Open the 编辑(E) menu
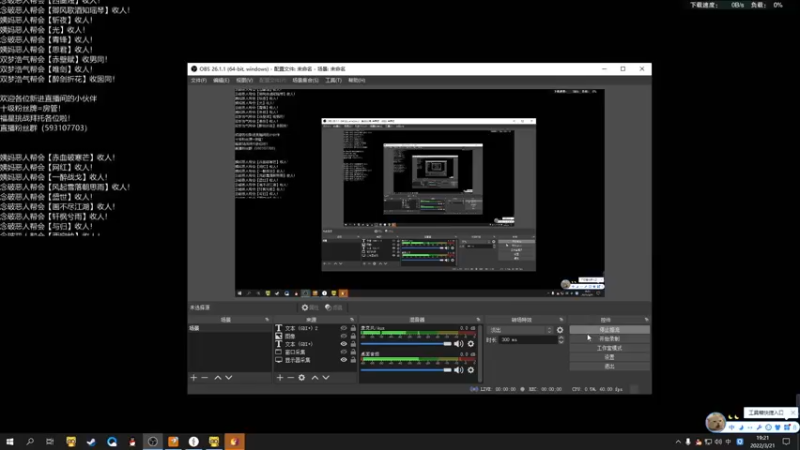The width and height of the screenshot is (800, 450). [x=221, y=81]
